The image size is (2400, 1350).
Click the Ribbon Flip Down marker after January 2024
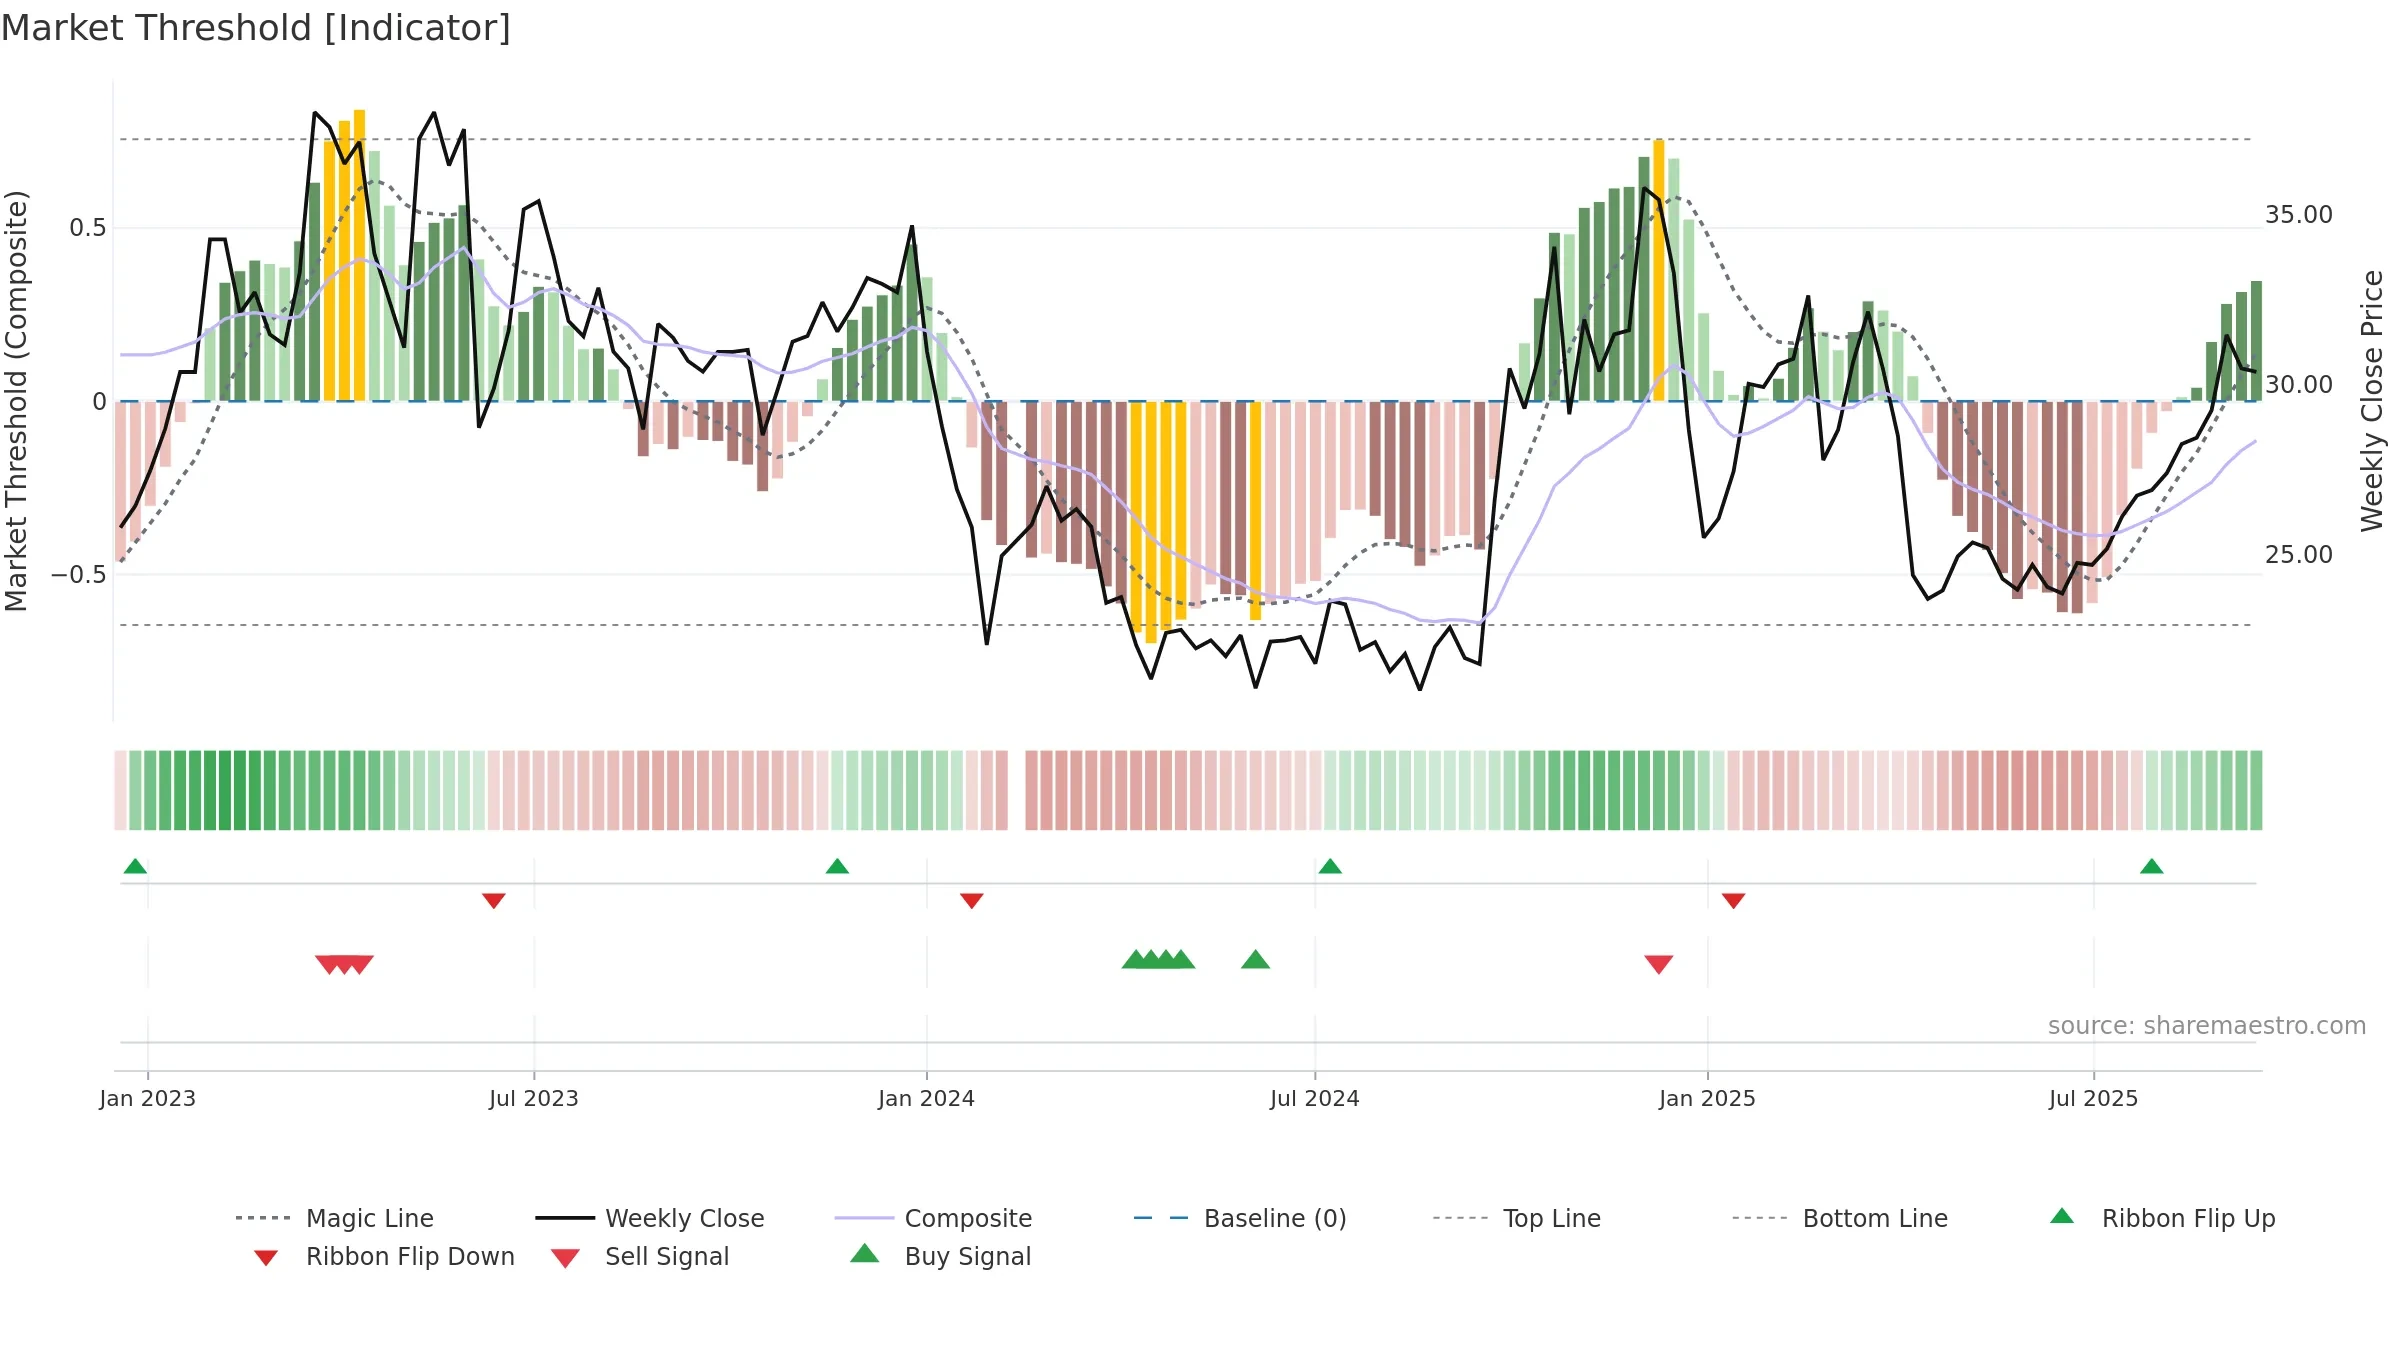pos(972,901)
